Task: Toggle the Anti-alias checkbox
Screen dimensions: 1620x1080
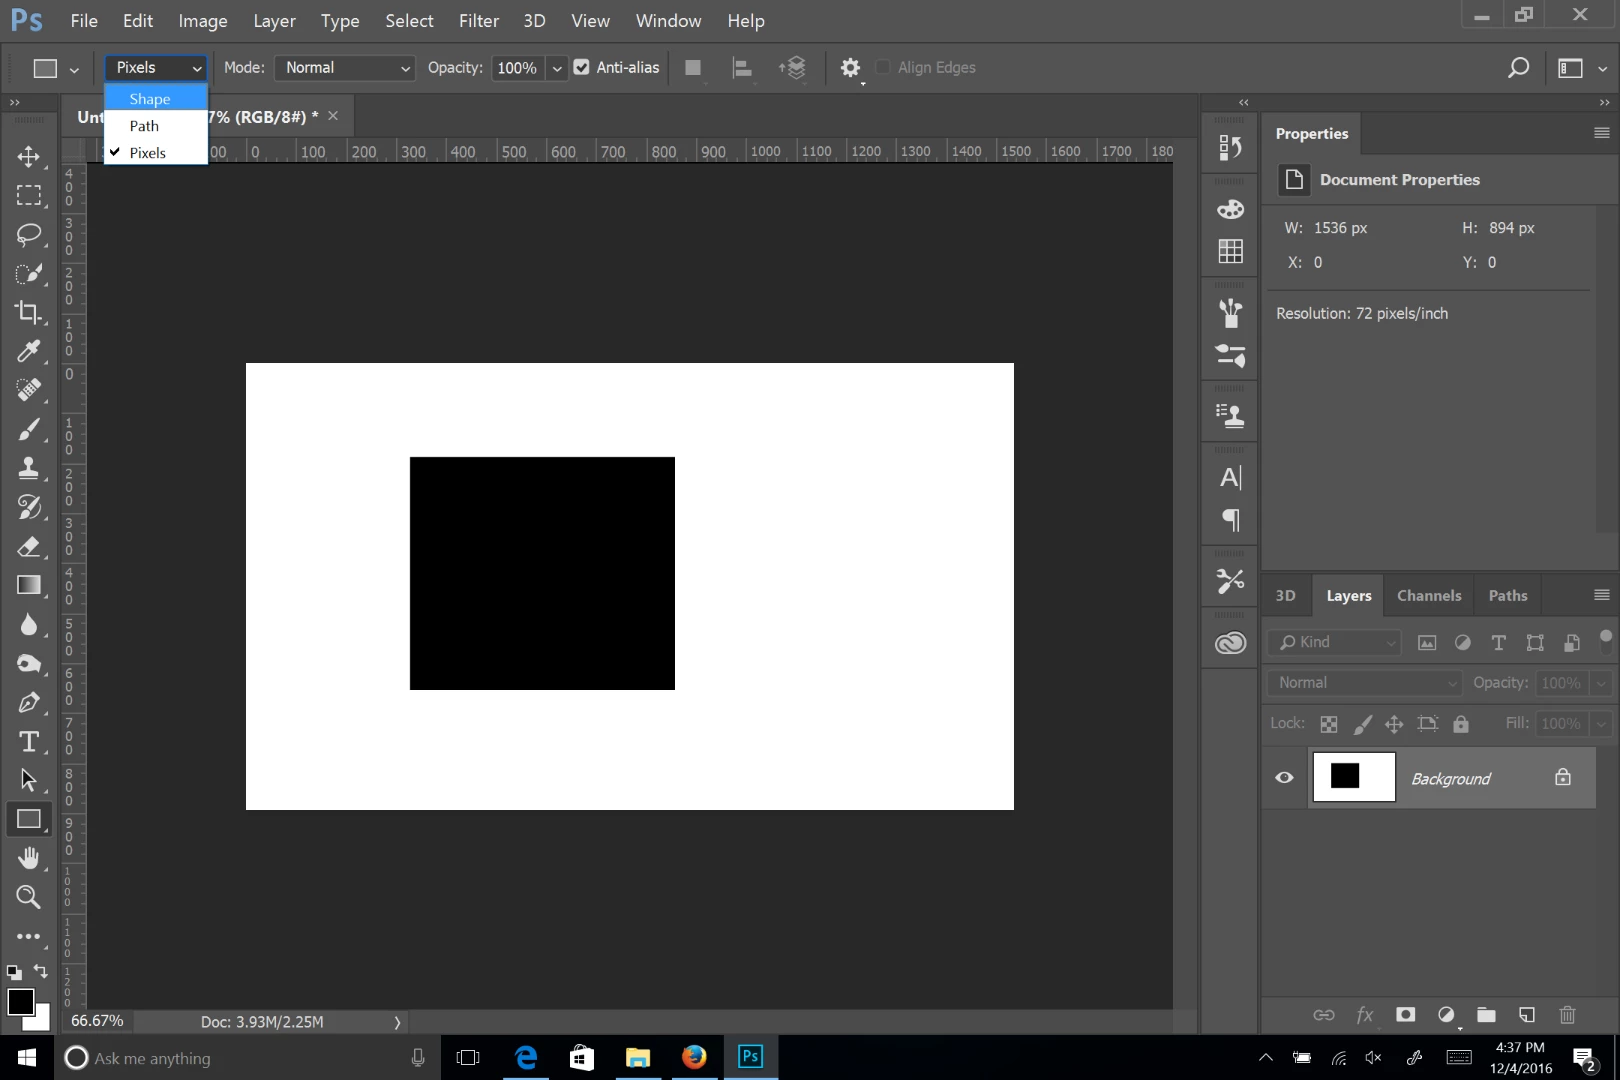Action: [x=581, y=67]
